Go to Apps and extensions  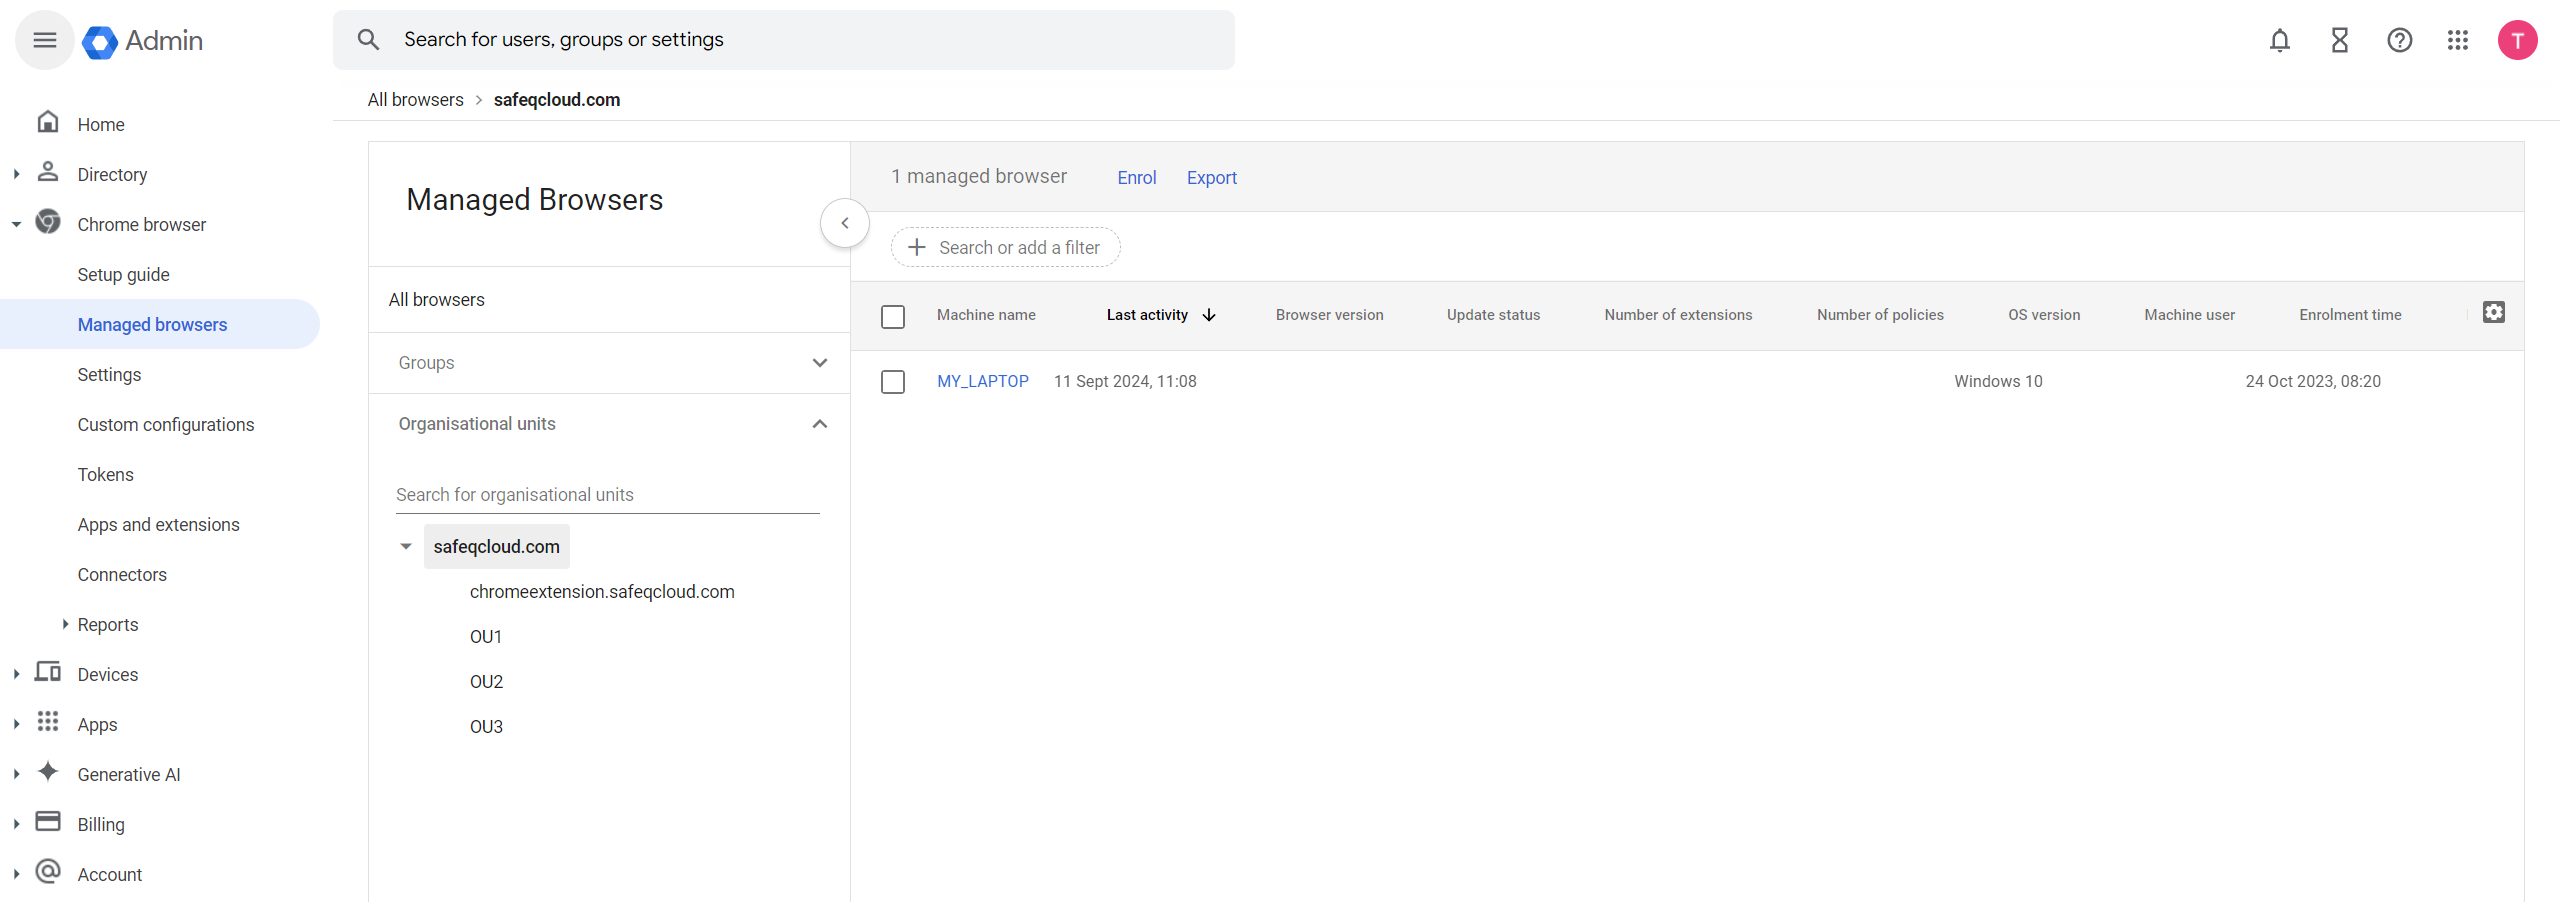click(158, 525)
